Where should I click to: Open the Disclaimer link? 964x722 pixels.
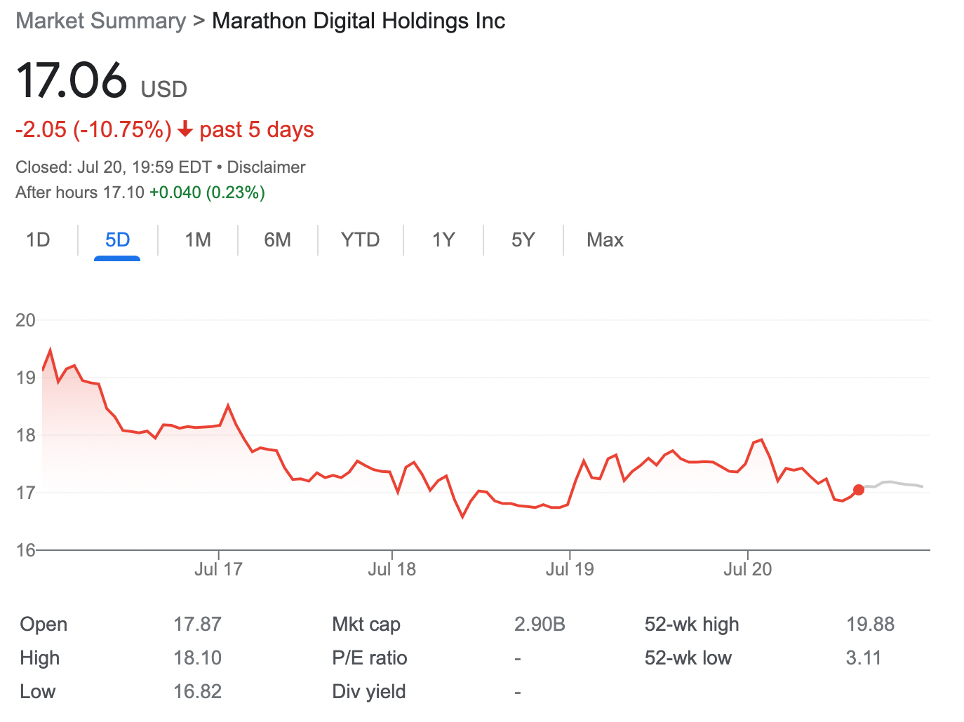pos(265,167)
